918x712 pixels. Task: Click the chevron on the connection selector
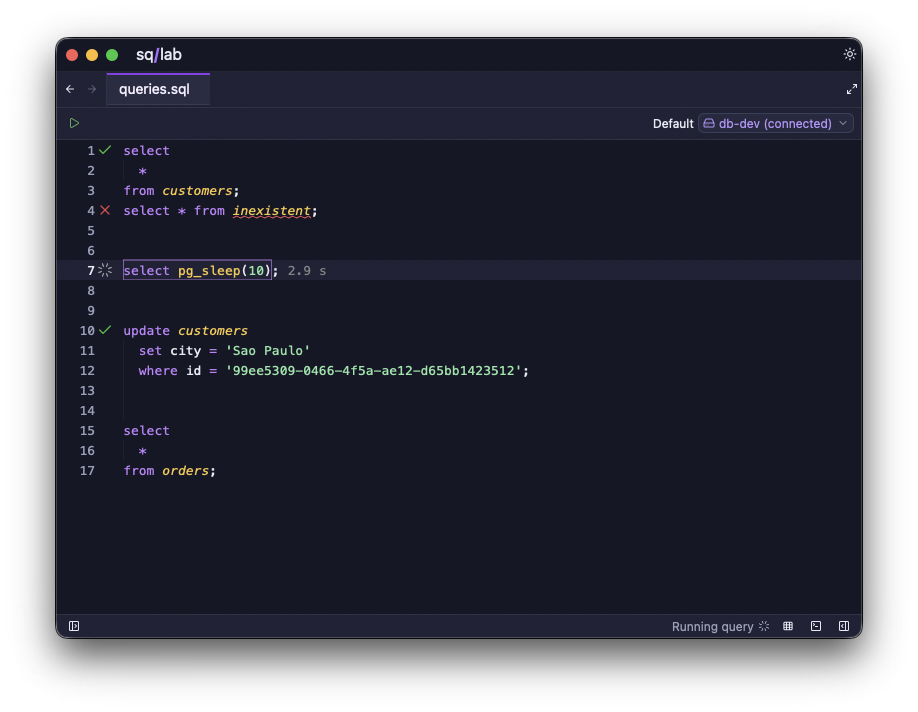pyautogui.click(x=843, y=124)
